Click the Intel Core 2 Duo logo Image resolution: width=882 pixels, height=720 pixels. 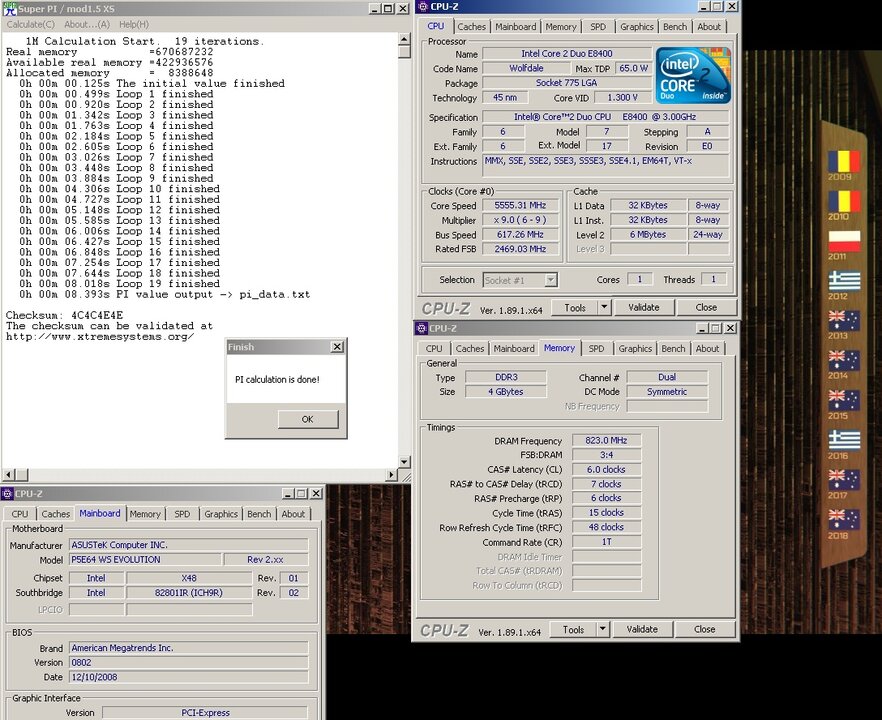694,76
